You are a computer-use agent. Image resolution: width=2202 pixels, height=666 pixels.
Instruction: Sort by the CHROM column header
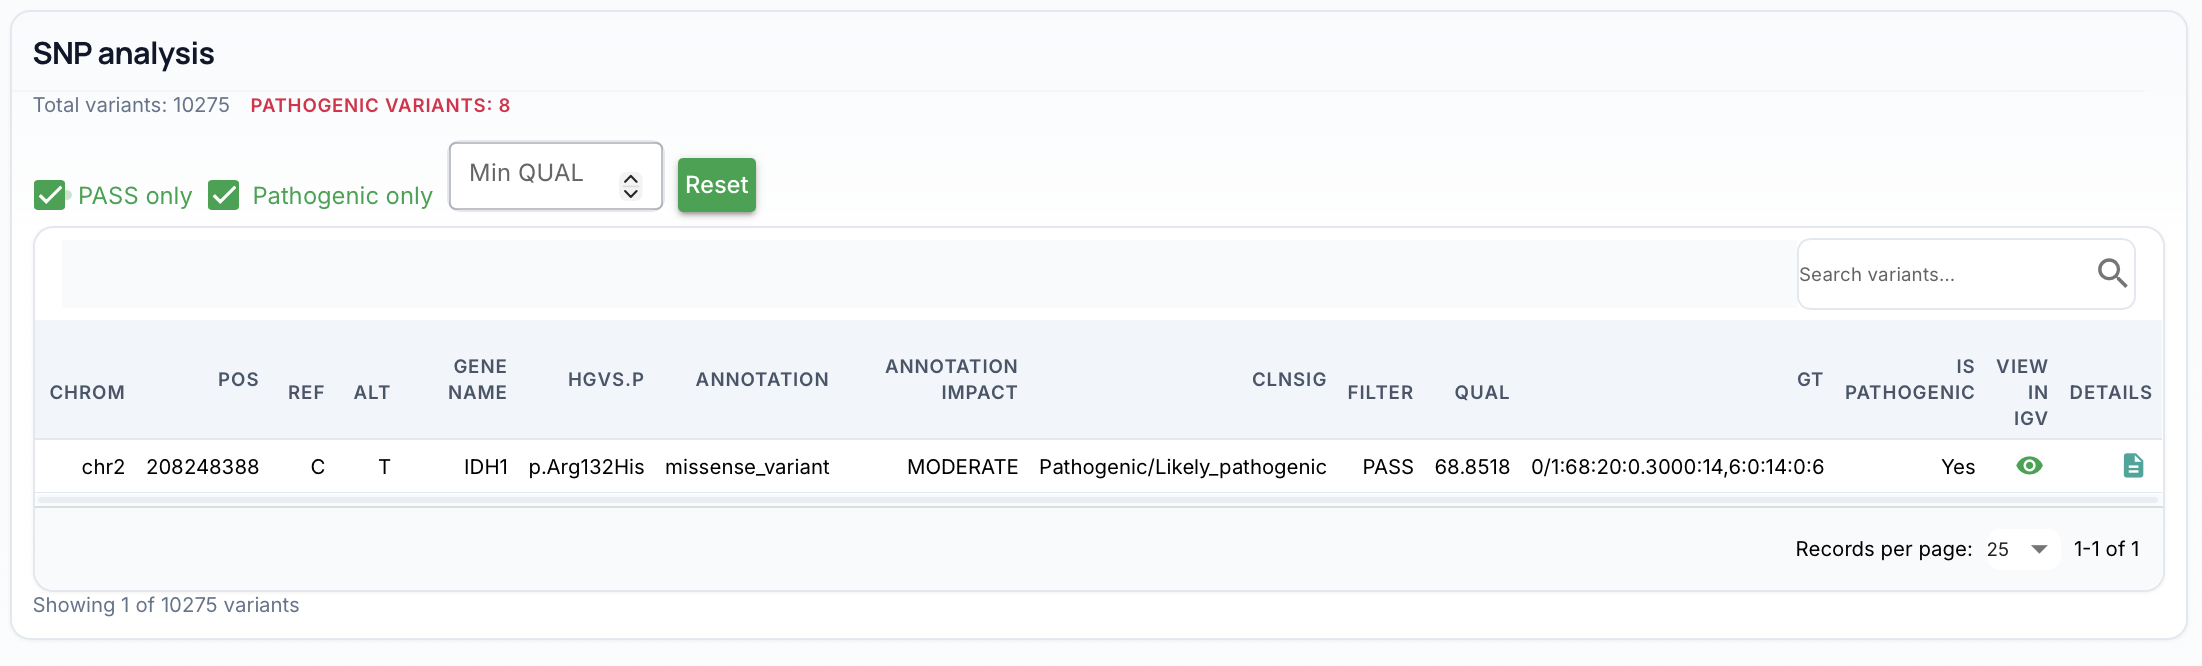coord(87,392)
